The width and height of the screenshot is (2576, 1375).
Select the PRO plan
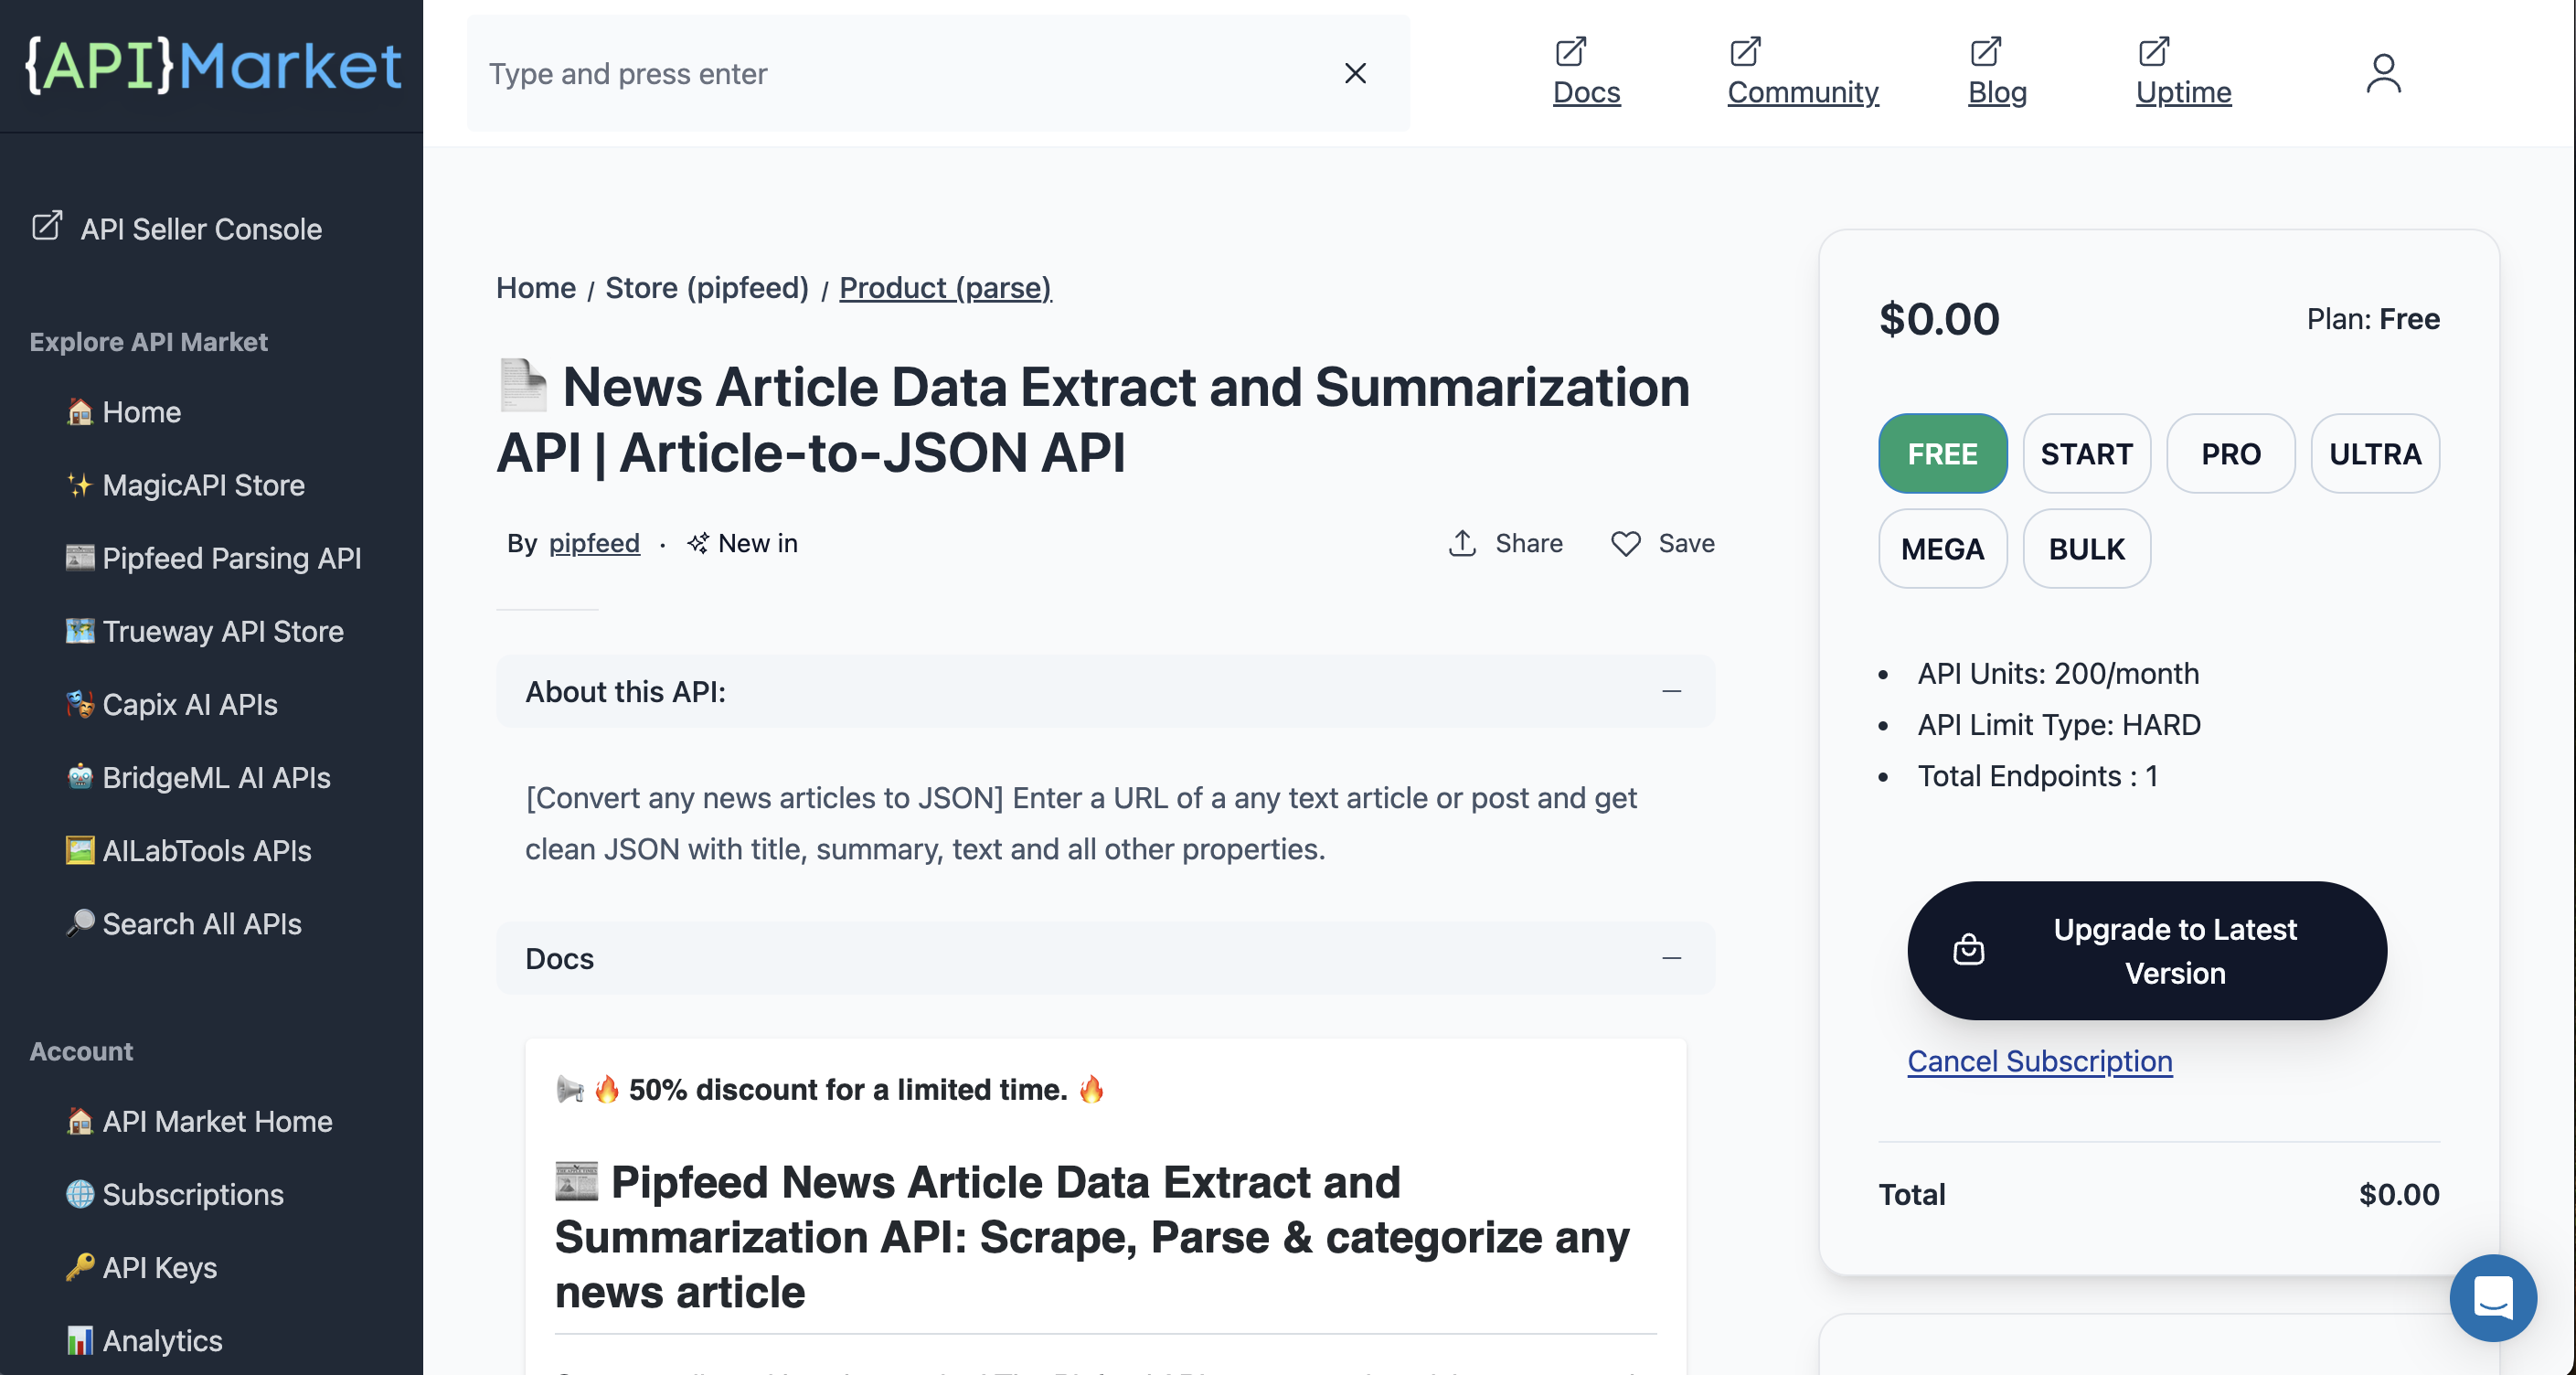click(x=2230, y=453)
